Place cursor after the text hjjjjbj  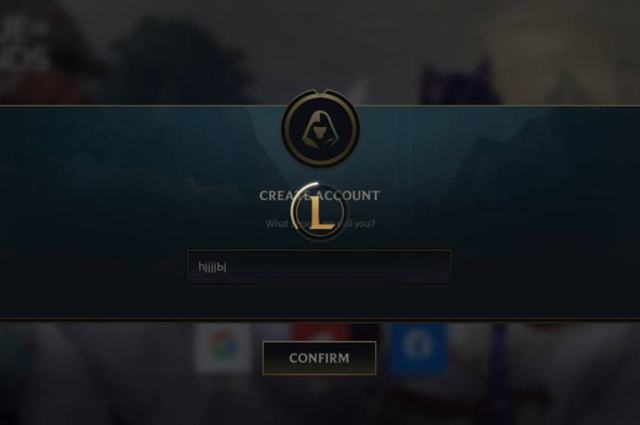click(x=227, y=267)
